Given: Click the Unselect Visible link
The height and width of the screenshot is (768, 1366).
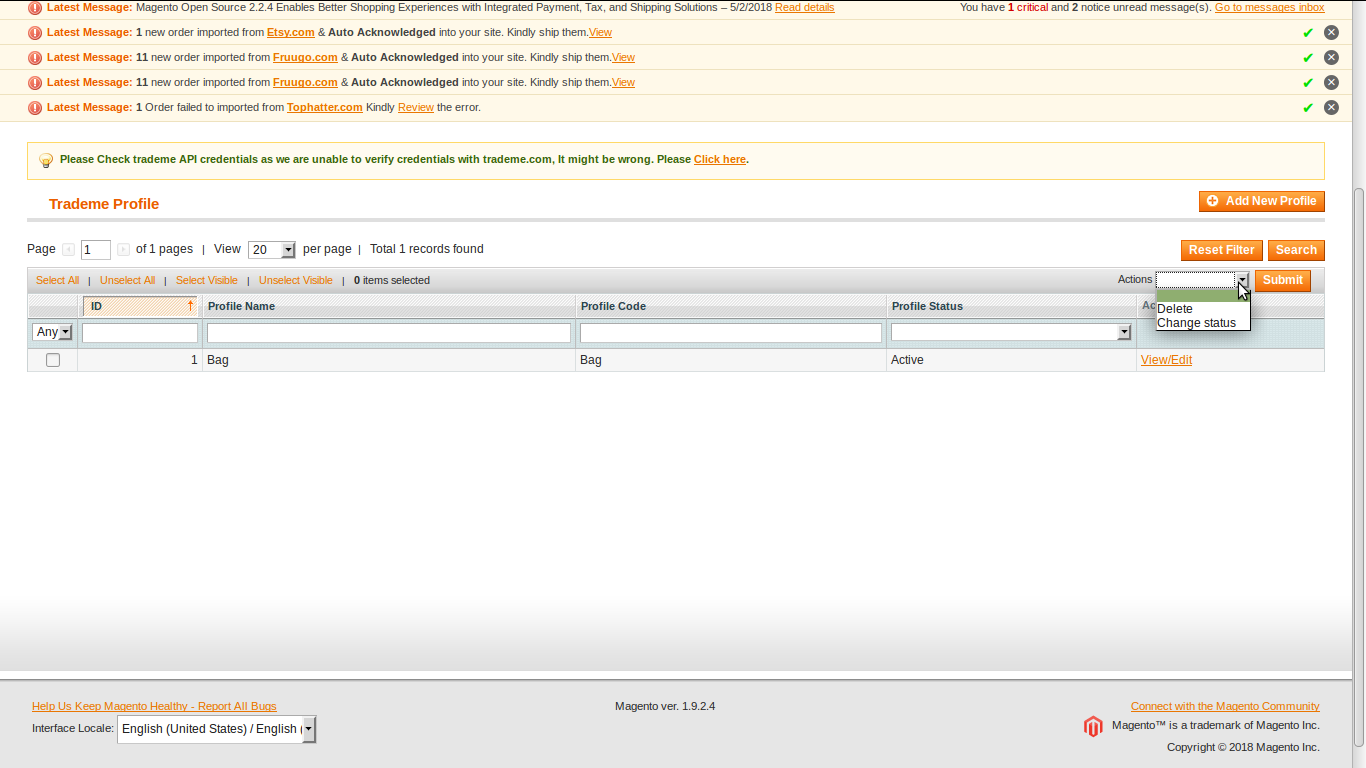Looking at the screenshot, I should pos(296,280).
